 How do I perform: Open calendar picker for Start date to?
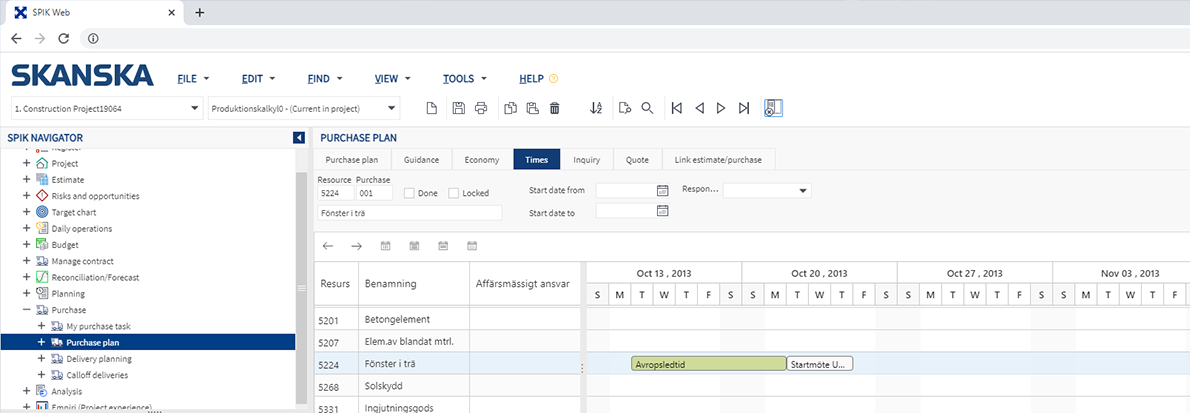(x=662, y=210)
